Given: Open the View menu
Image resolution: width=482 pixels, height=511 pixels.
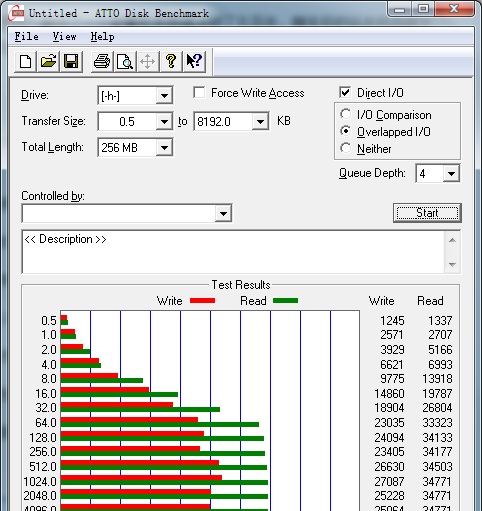Looking at the screenshot, I should (x=64, y=36).
